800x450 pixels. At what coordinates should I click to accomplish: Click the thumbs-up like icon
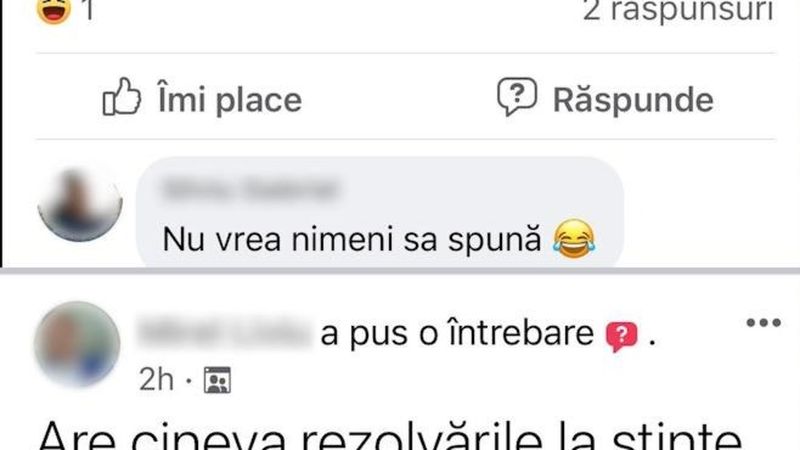tap(121, 96)
